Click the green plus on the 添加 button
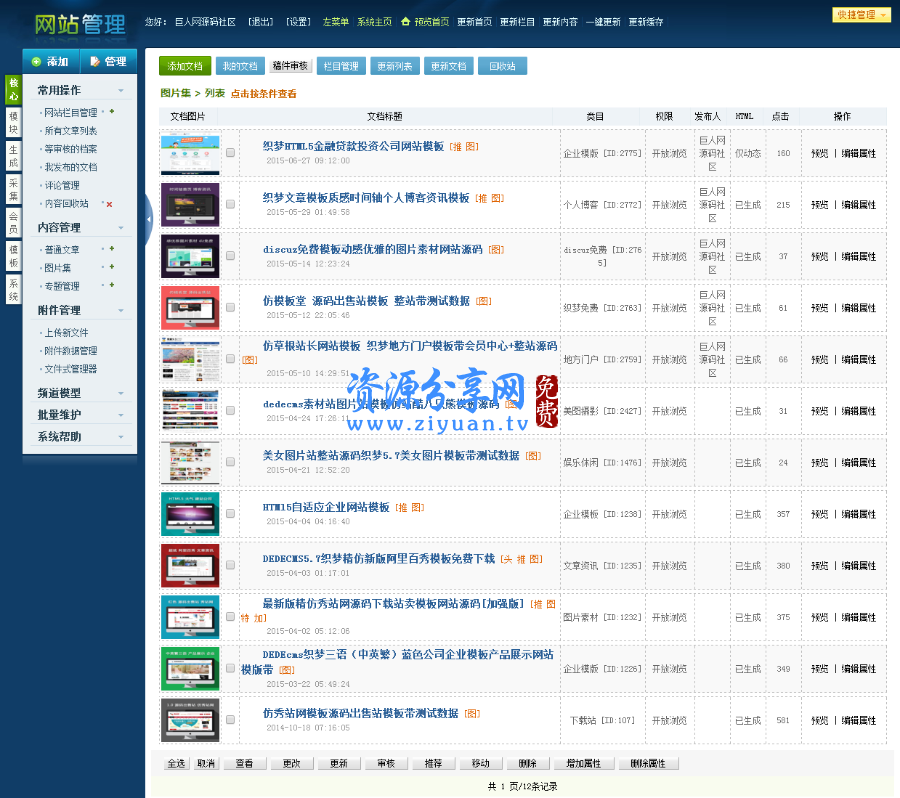Screen dimensions: 900x798 pyautogui.click(x=36, y=61)
